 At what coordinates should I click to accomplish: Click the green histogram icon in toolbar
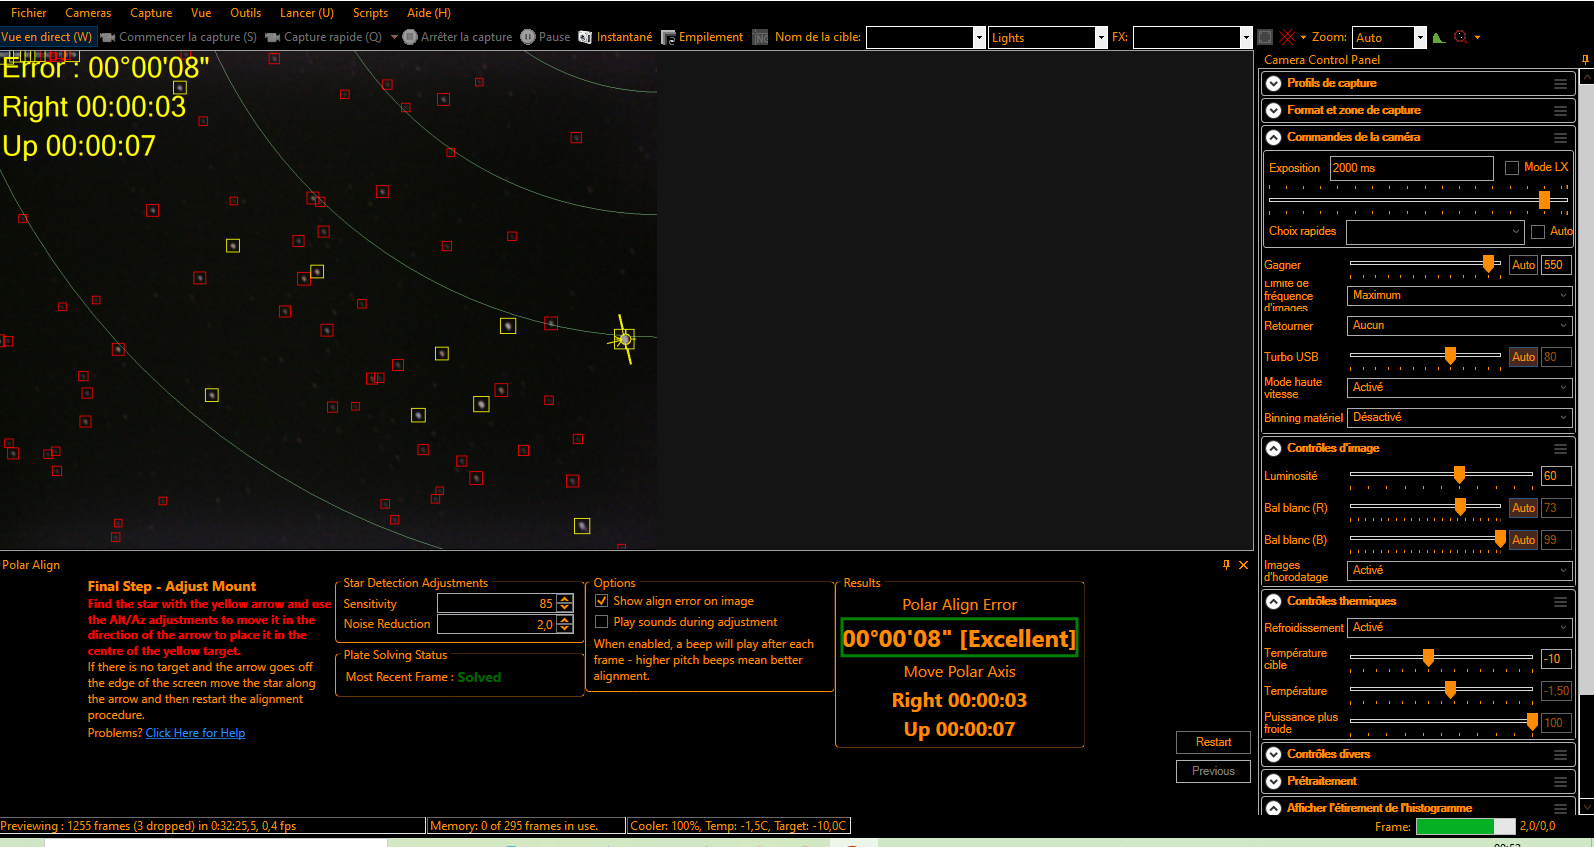click(x=1438, y=37)
